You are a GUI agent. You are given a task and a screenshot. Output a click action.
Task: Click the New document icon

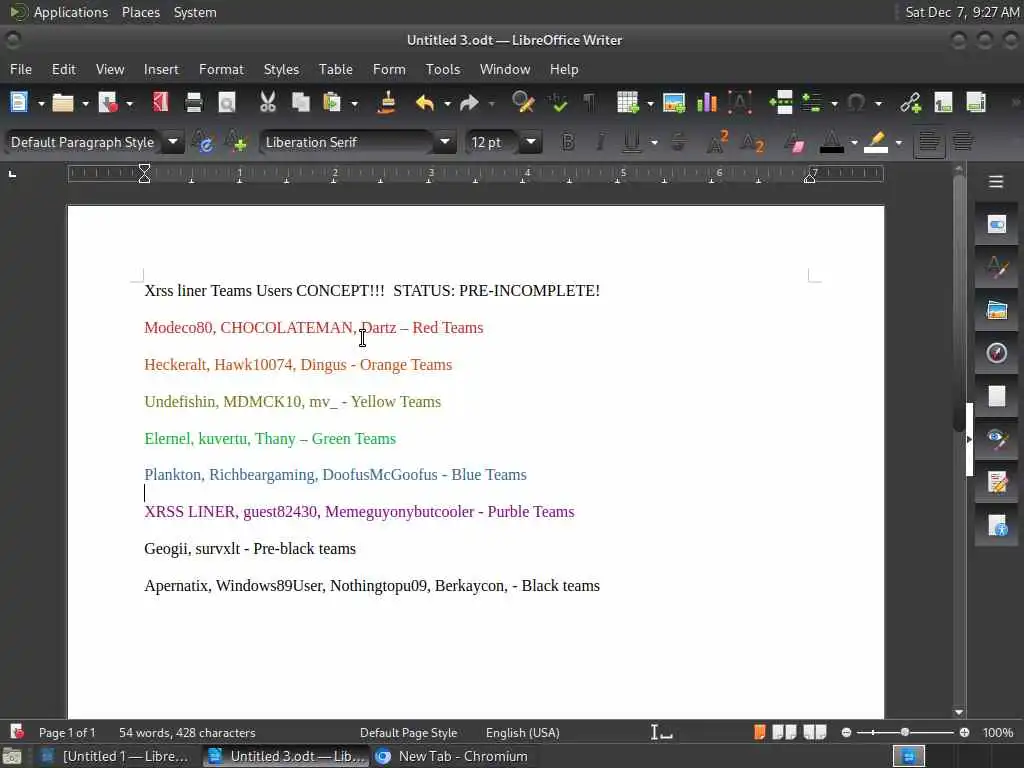(19, 103)
